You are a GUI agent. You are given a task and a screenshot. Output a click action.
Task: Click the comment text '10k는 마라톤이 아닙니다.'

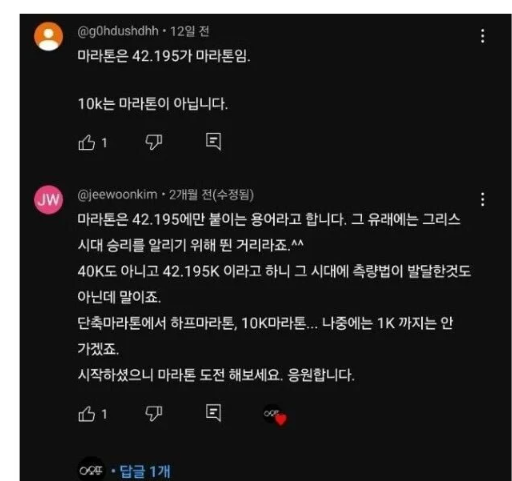click(153, 104)
